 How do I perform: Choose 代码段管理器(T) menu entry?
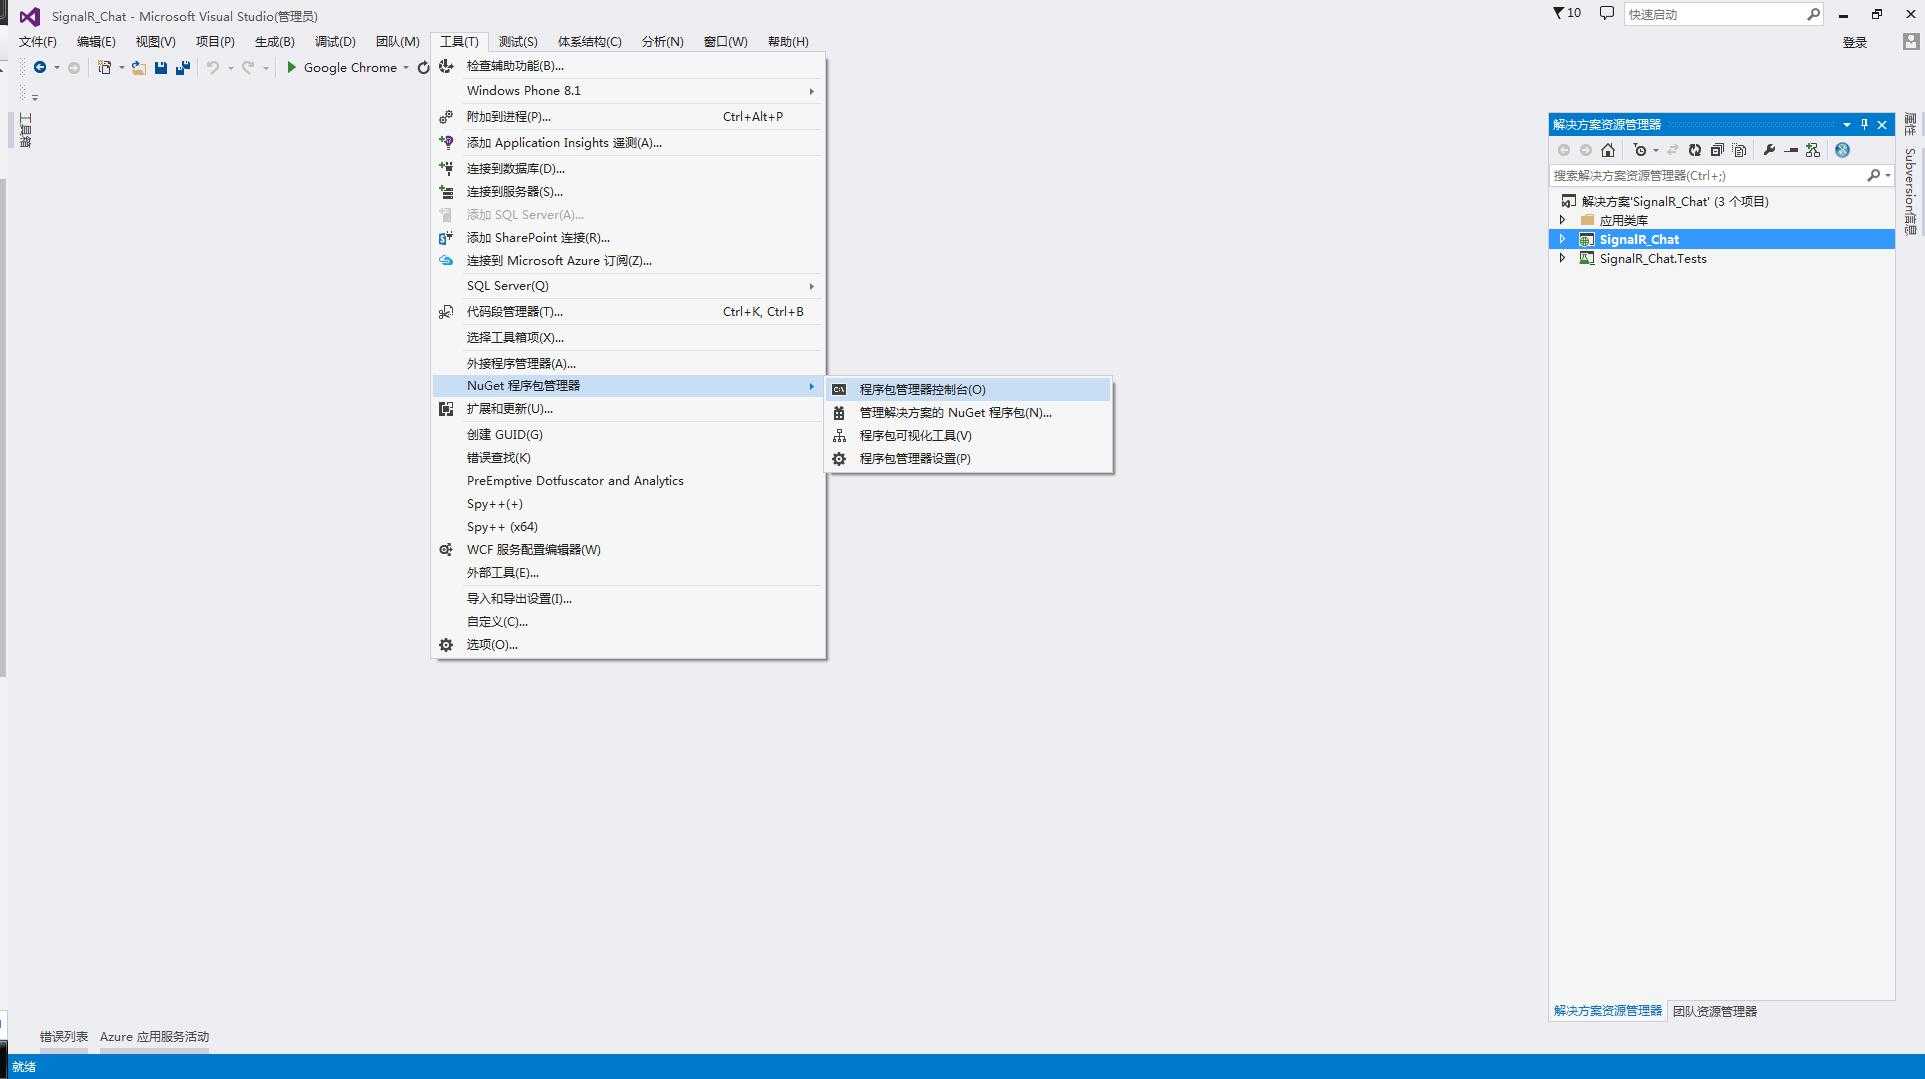click(628, 311)
